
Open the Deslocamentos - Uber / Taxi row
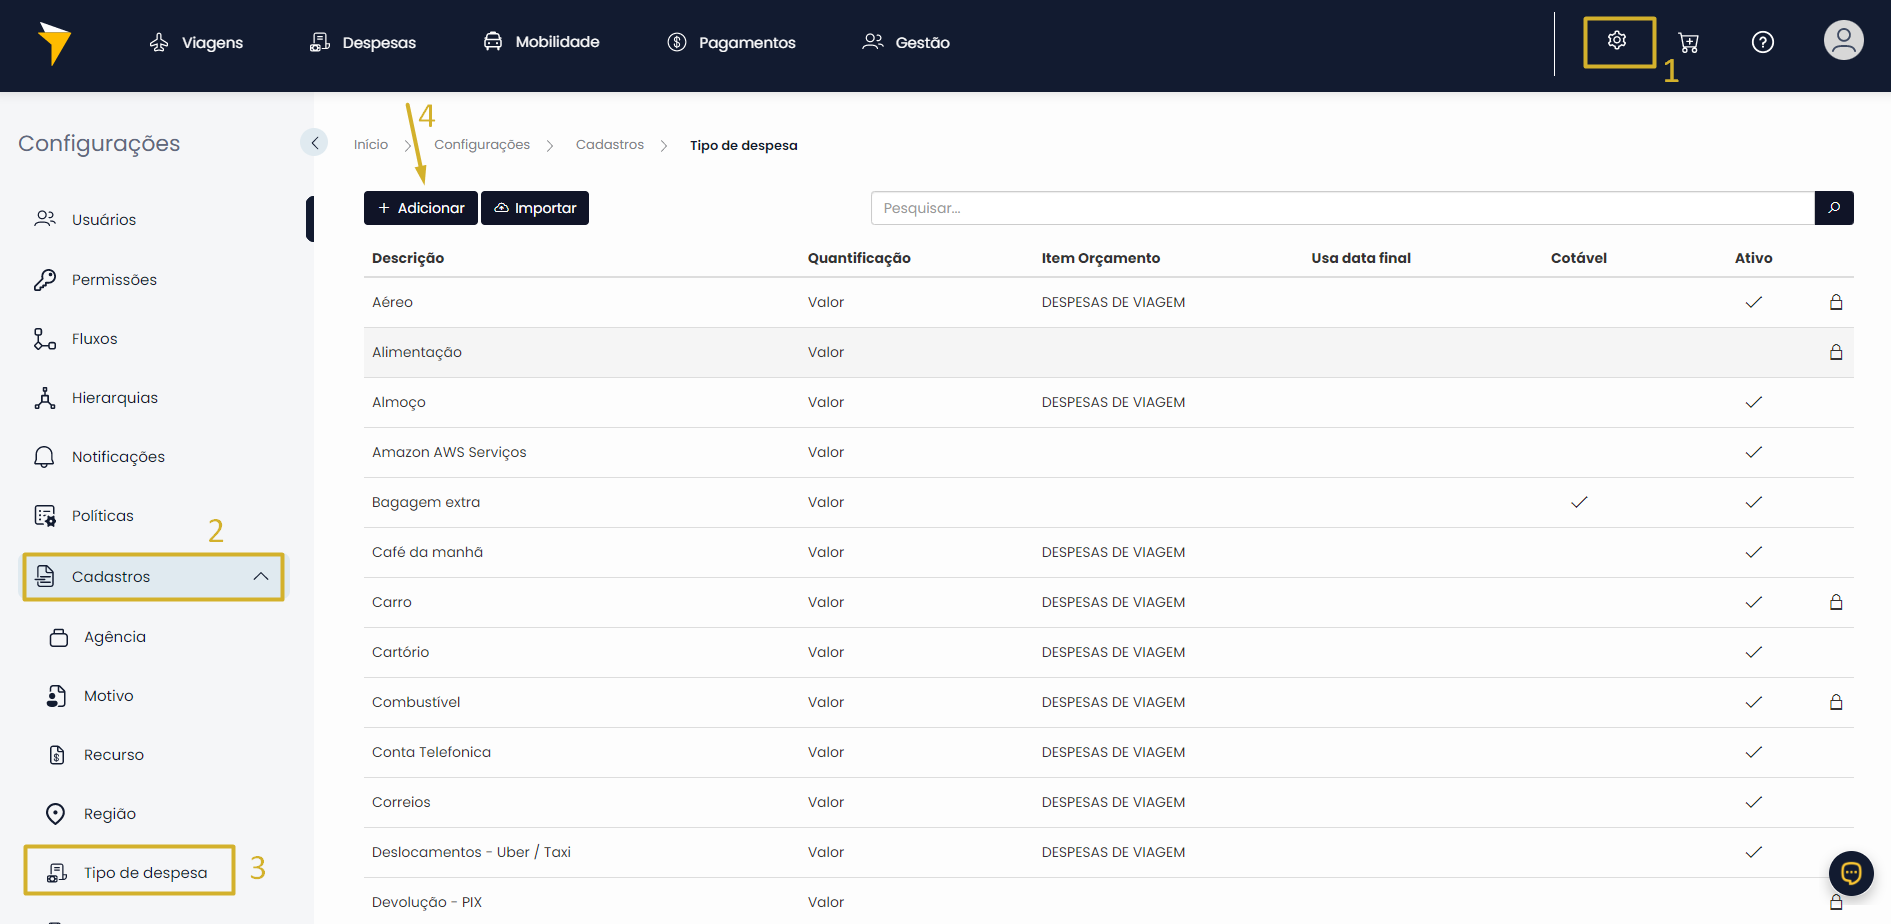click(x=1109, y=852)
